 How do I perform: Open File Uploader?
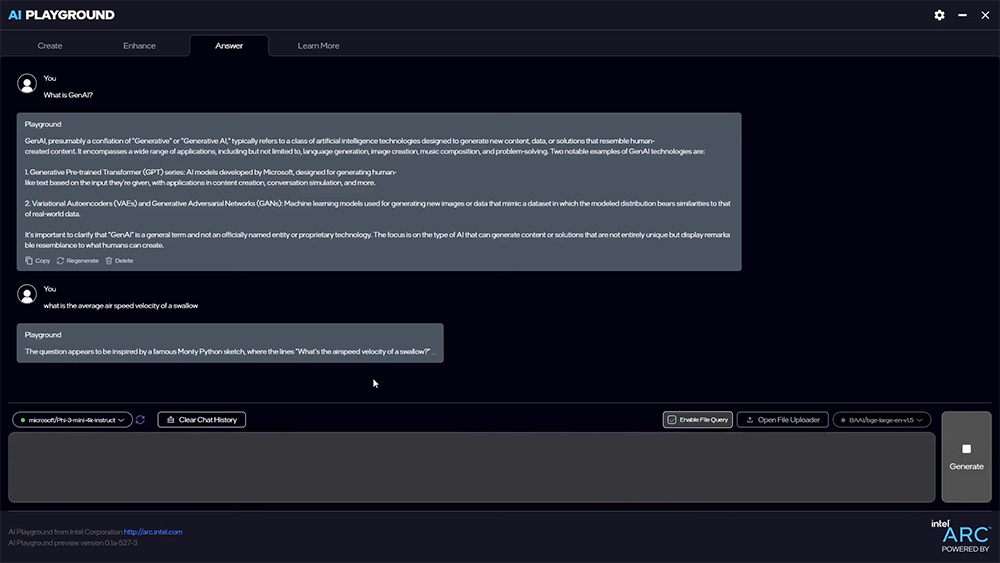click(x=783, y=420)
